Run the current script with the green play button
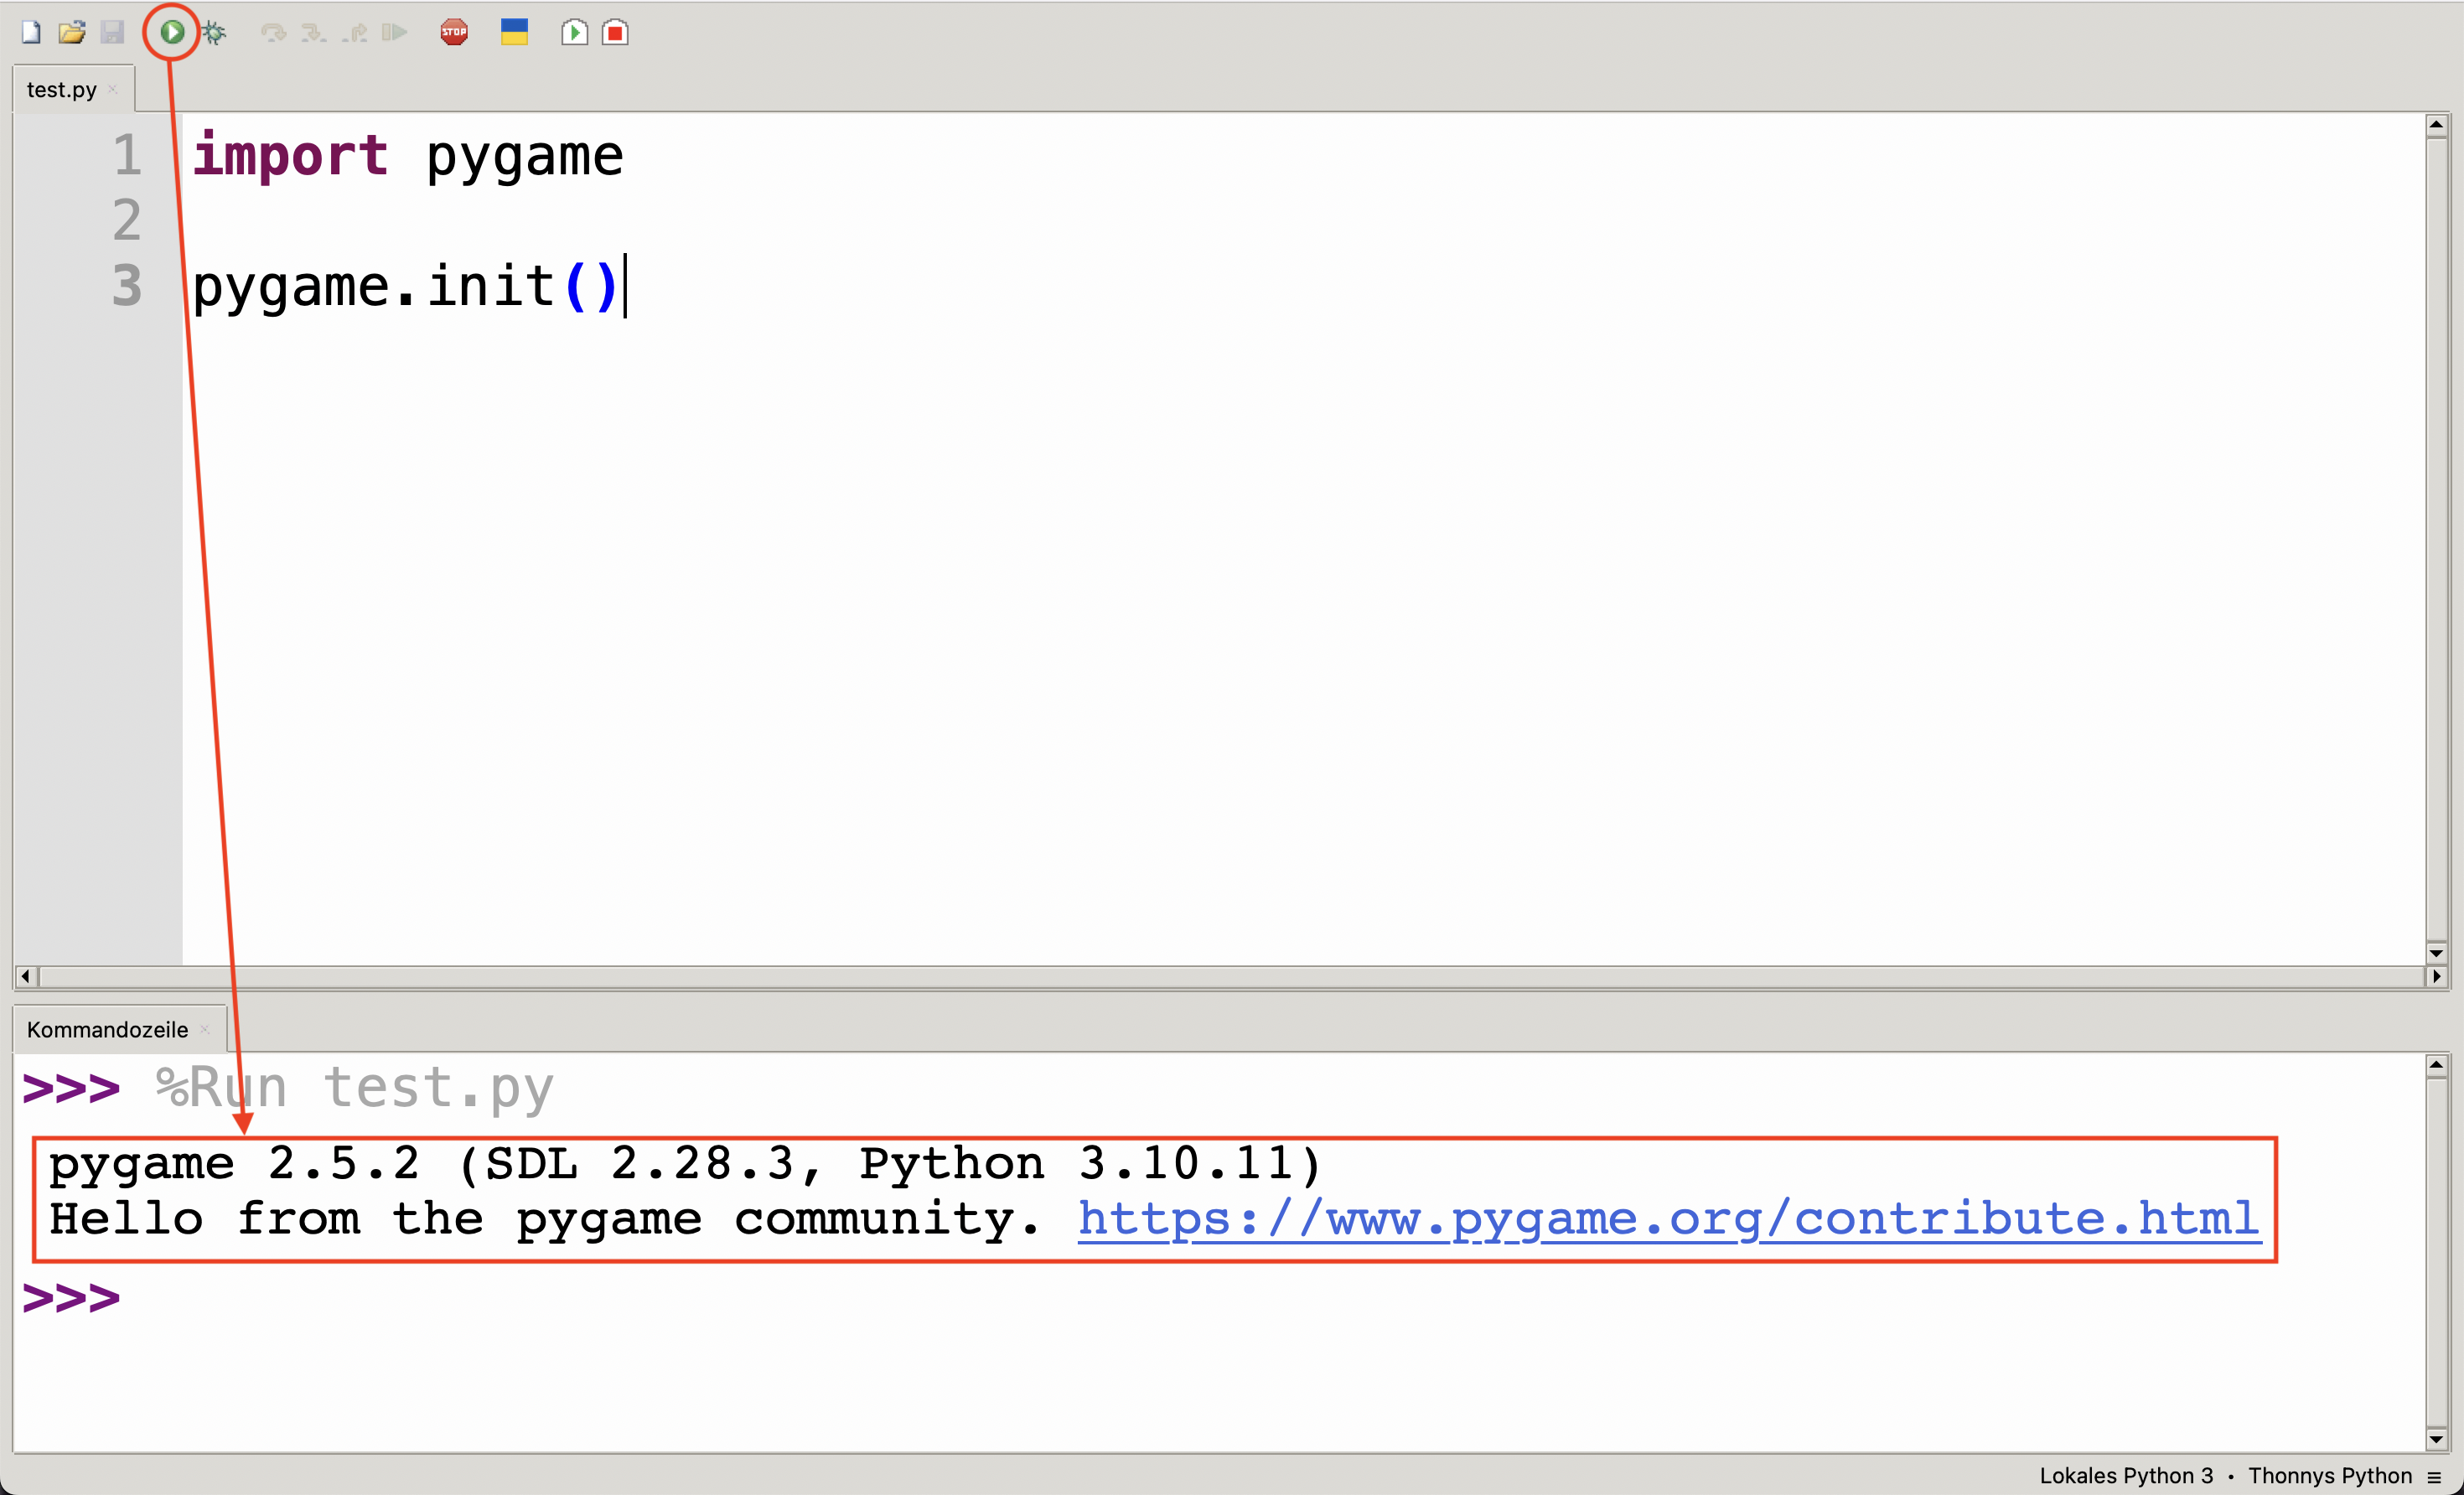 point(172,32)
